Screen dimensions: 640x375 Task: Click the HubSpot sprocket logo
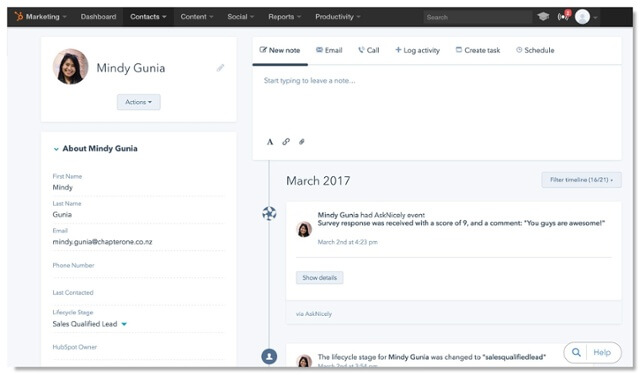click(x=19, y=16)
